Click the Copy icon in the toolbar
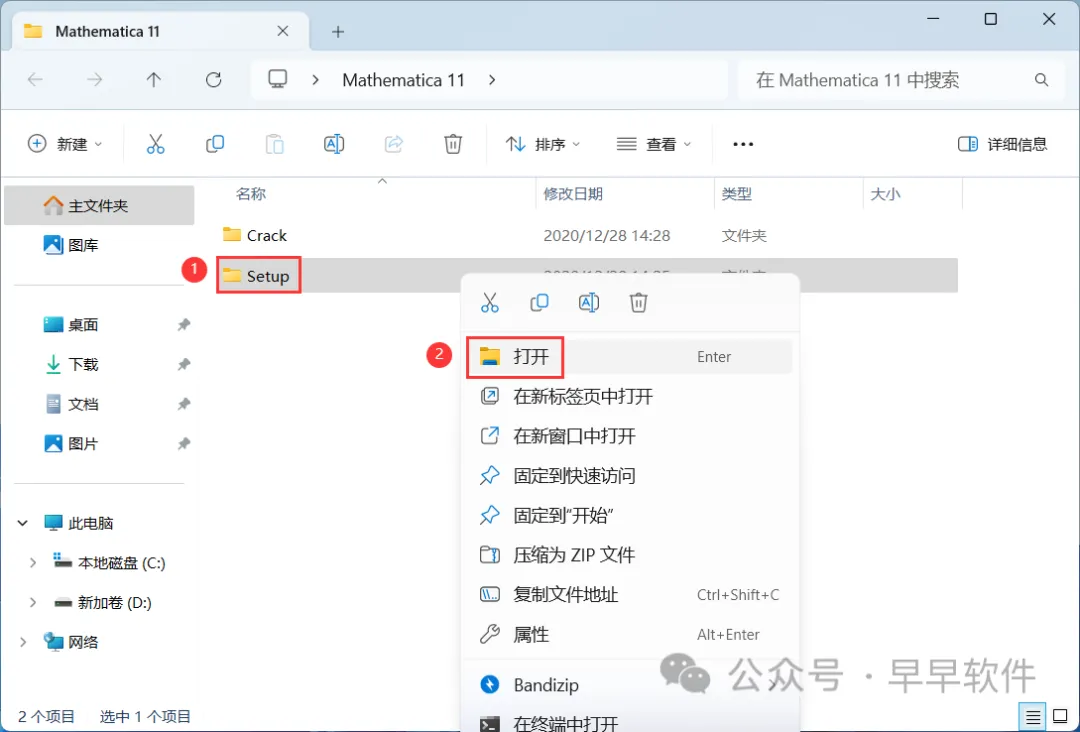 click(x=215, y=144)
